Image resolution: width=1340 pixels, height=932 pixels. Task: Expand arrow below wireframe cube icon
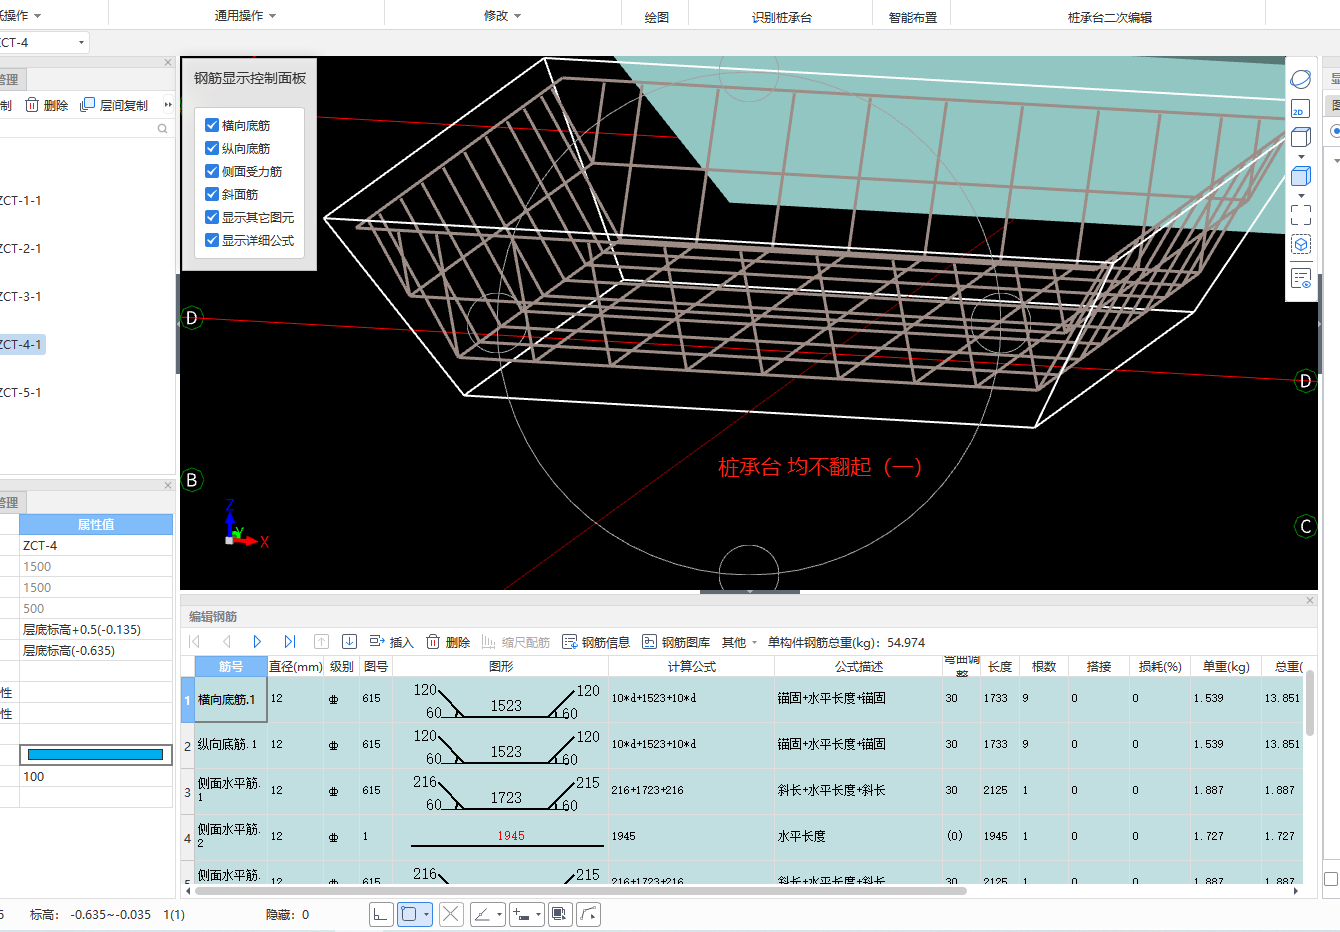pos(1300,157)
